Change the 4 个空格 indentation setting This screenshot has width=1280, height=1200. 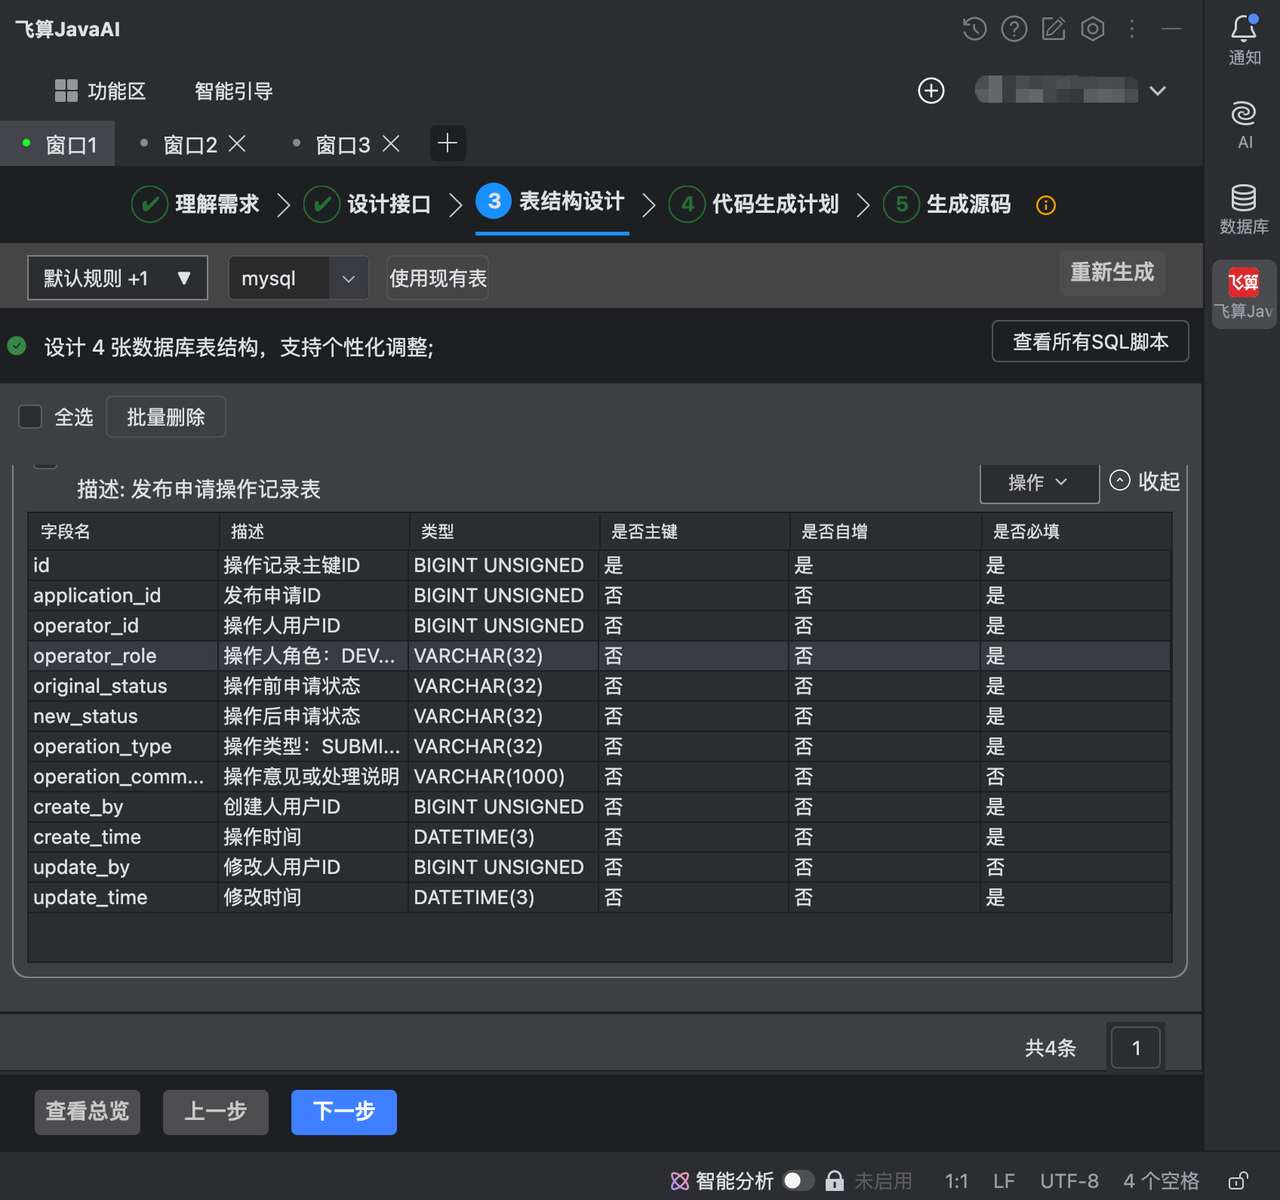[1161, 1181]
